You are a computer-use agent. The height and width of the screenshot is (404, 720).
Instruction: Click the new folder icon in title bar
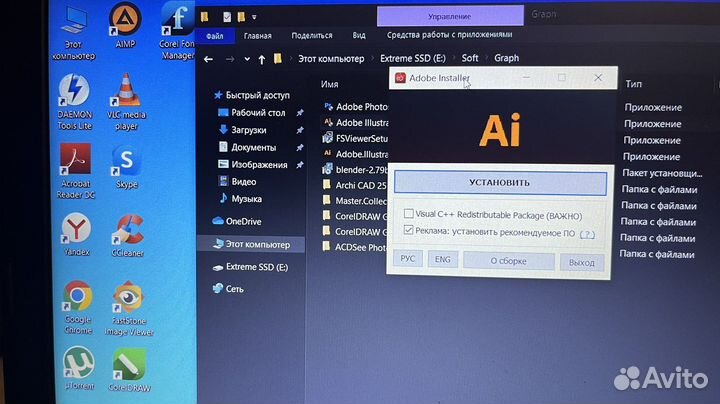coord(241,17)
